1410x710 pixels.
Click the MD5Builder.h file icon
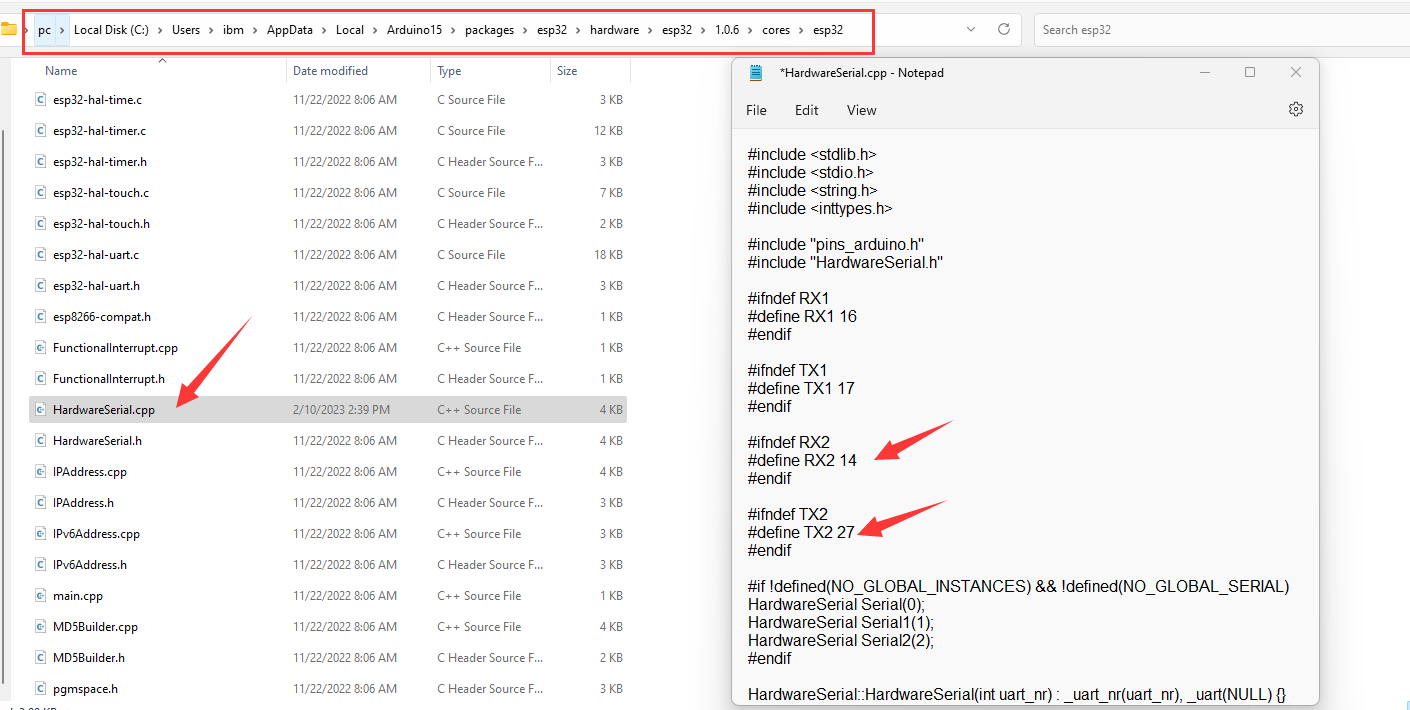tap(40, 658)
